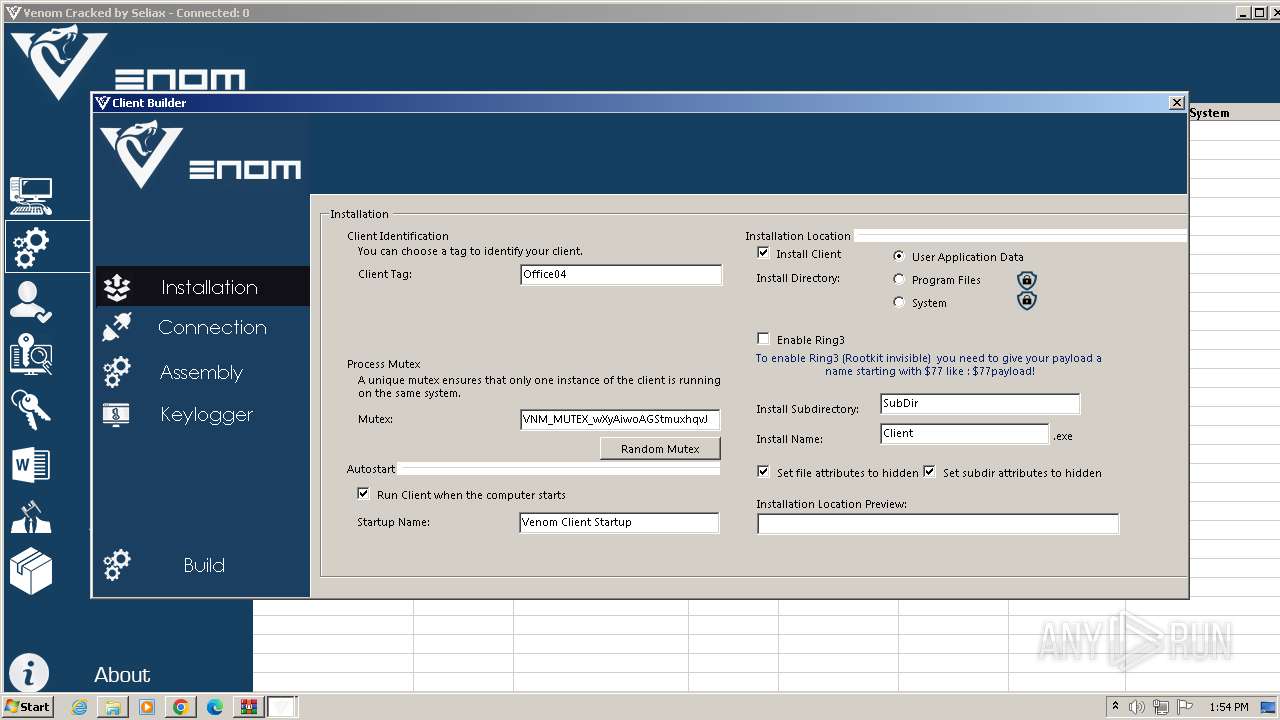Click the Mutex input field
This screenshot has width=1280, height=720.
pos(620,420)
